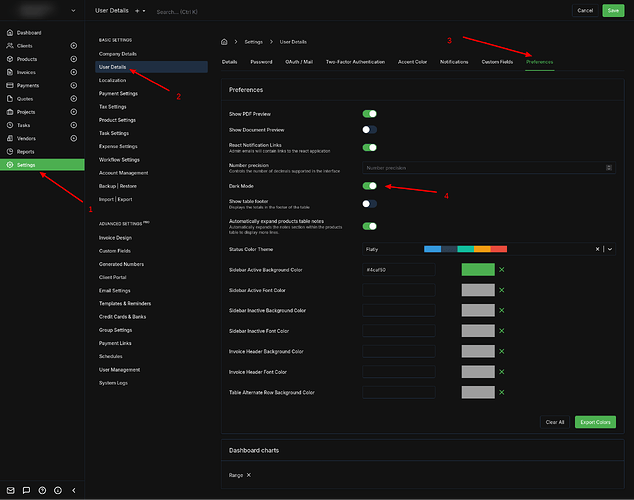Create new invoice via plus icon
This screenshot has width=634, height=500.
point(74,72)
